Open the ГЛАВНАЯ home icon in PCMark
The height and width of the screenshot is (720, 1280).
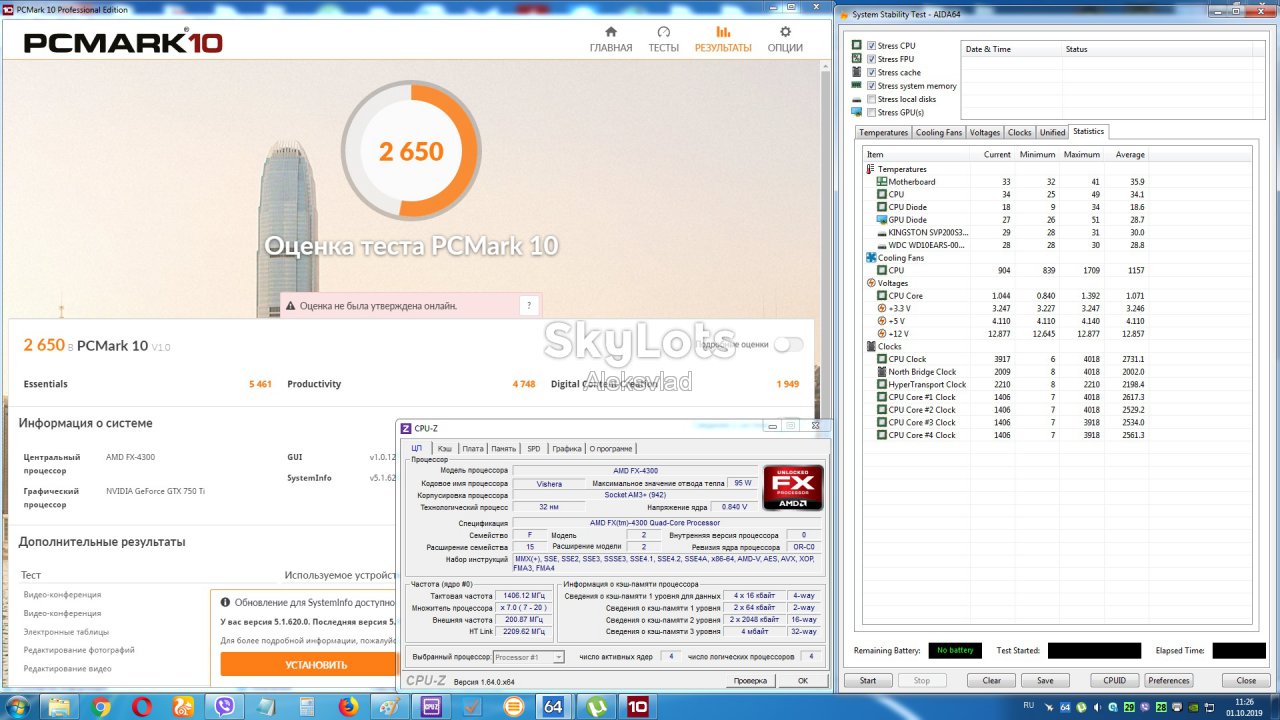(x=611, y=32)
